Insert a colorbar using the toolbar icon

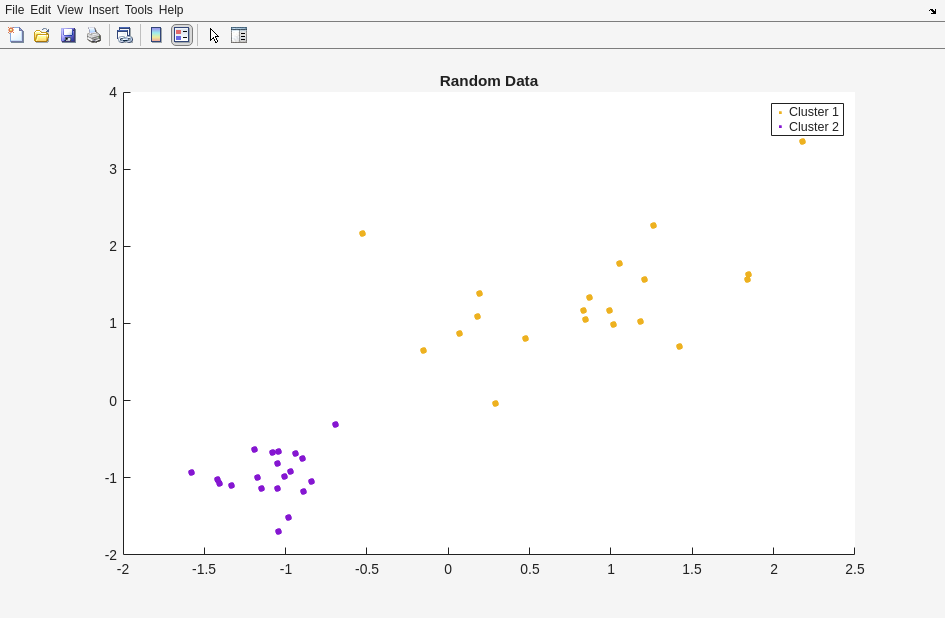(x=156, y=35)
